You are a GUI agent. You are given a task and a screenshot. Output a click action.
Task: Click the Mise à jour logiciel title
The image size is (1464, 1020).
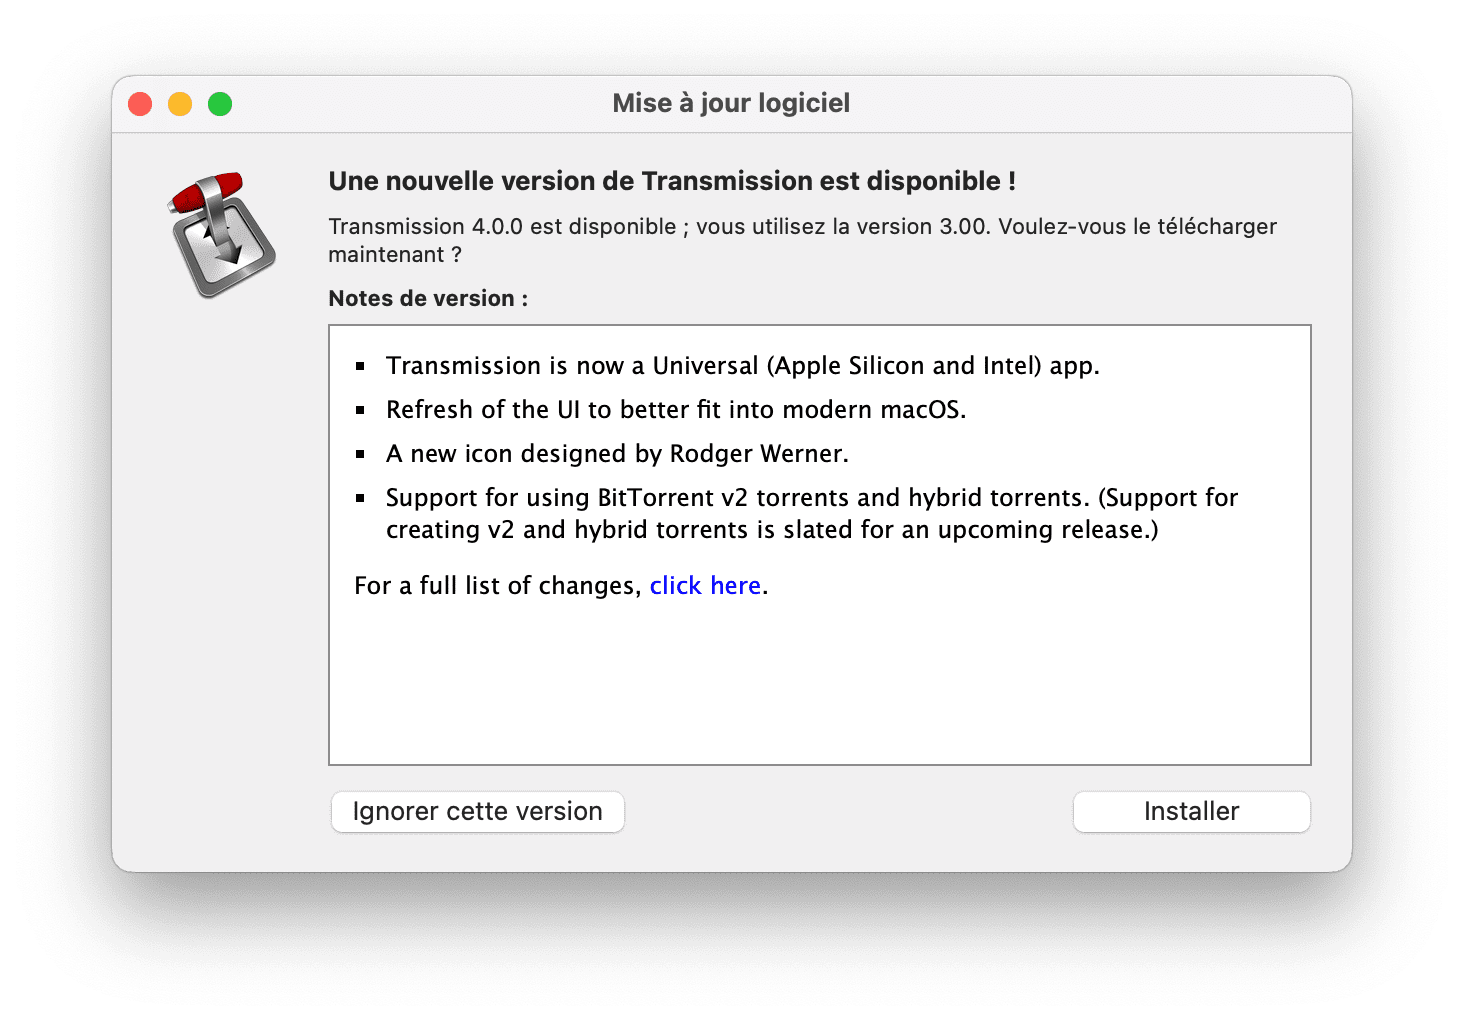(x=731, y=103)
